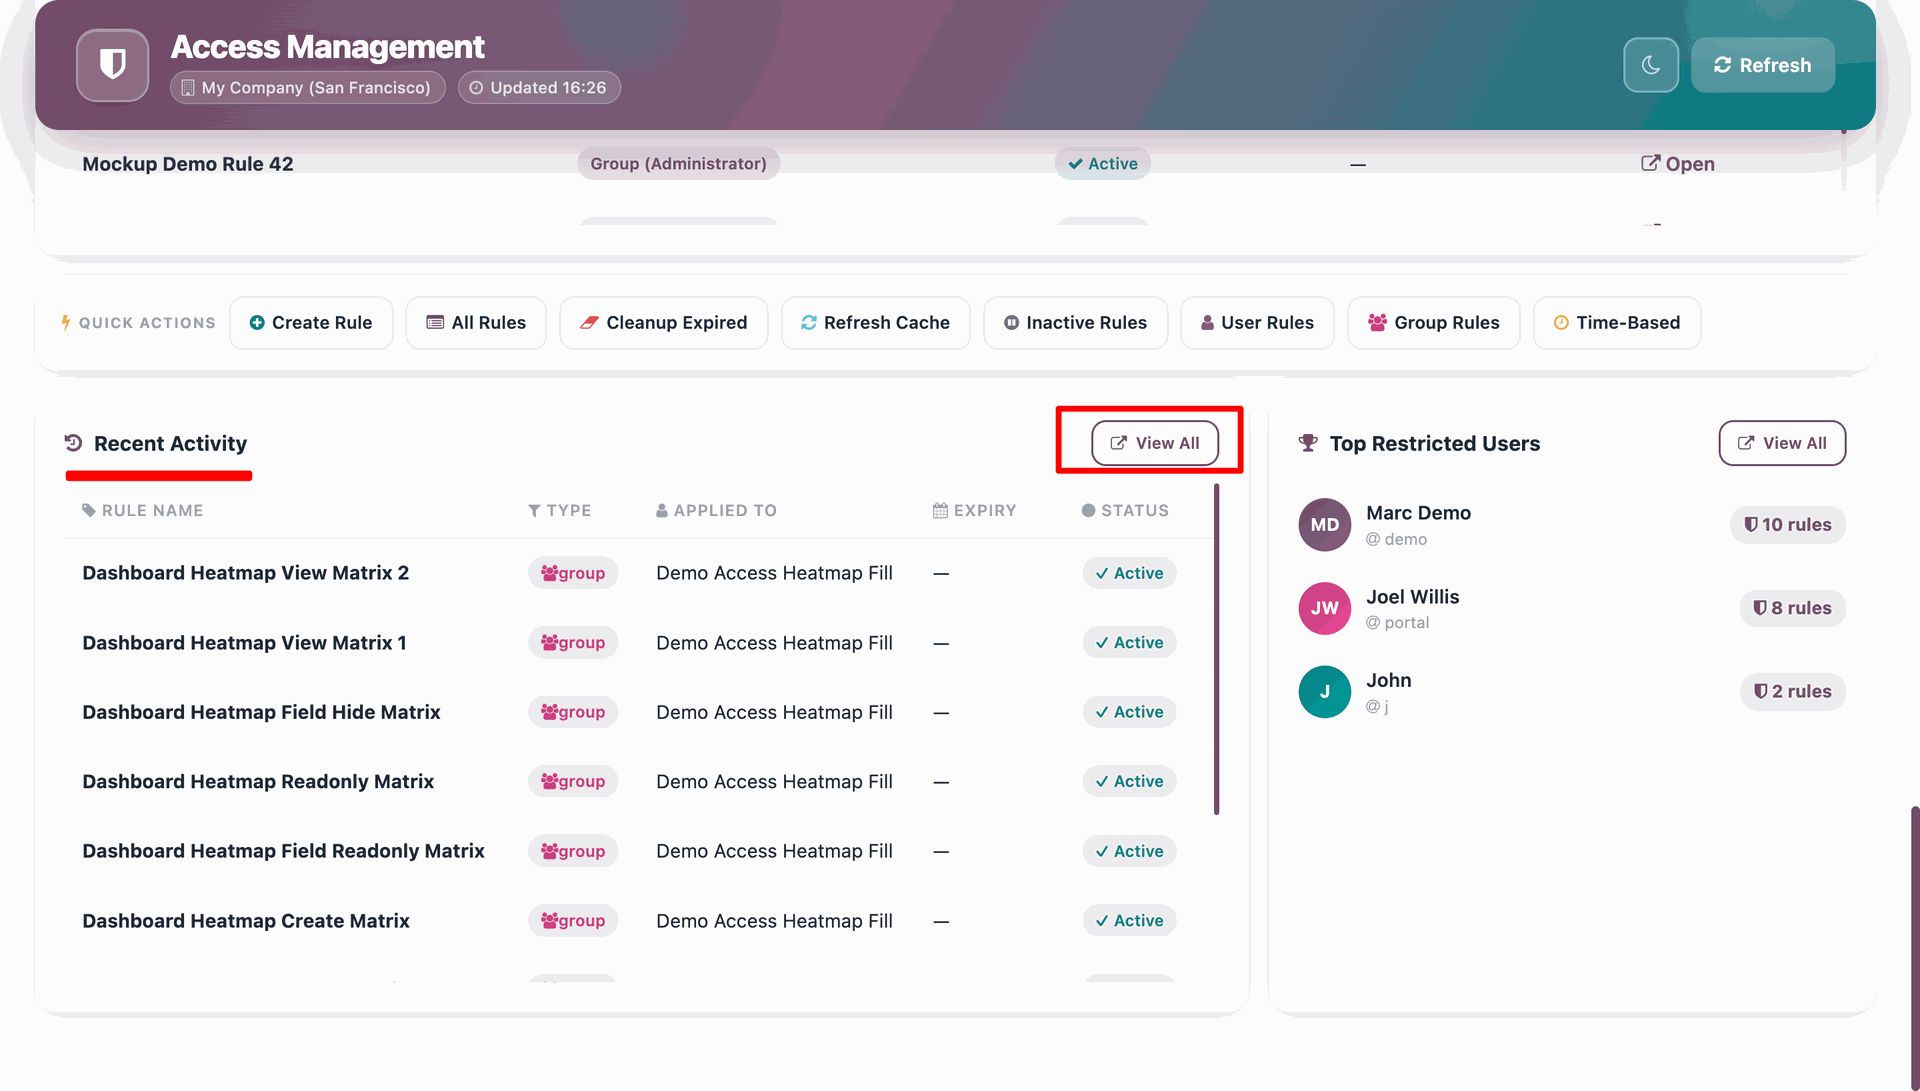The image size is (1920, 1091).
Task: Click the Updated 16:26 badge
Action: click(539, 88)
